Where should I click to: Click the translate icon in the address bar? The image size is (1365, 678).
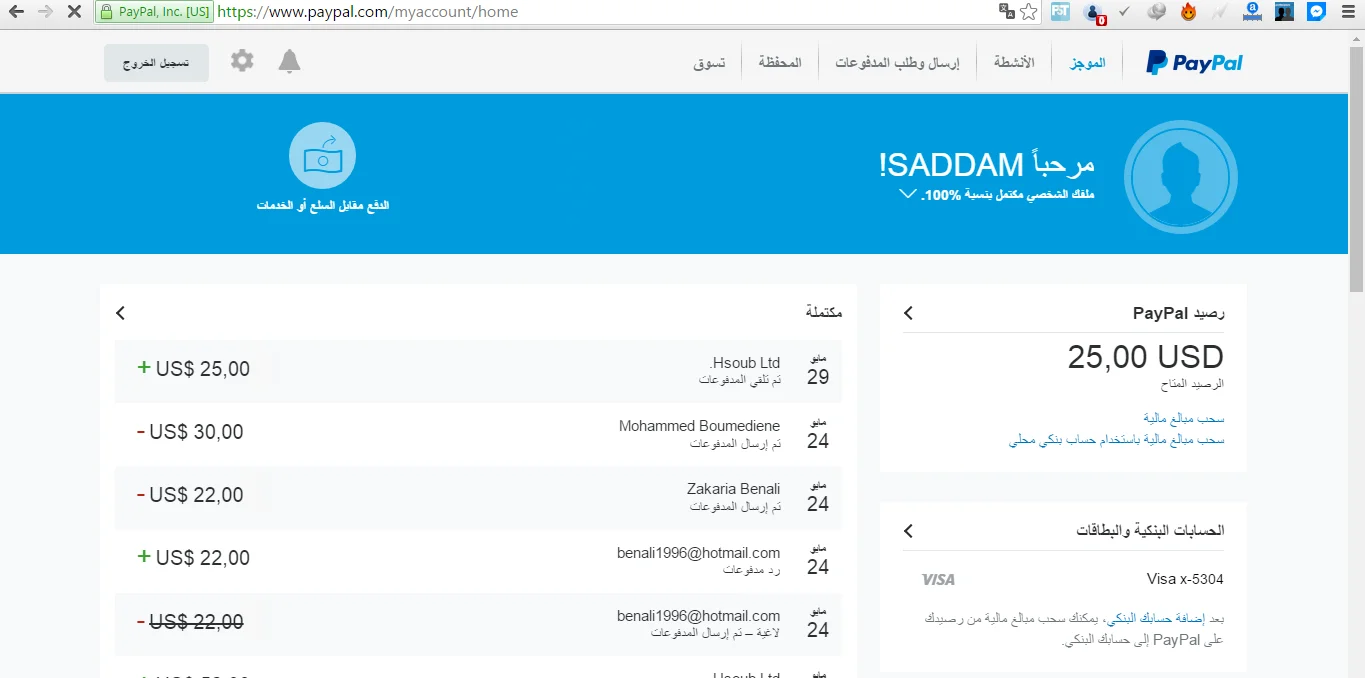pyautogui.click(x=1006, y=12)
